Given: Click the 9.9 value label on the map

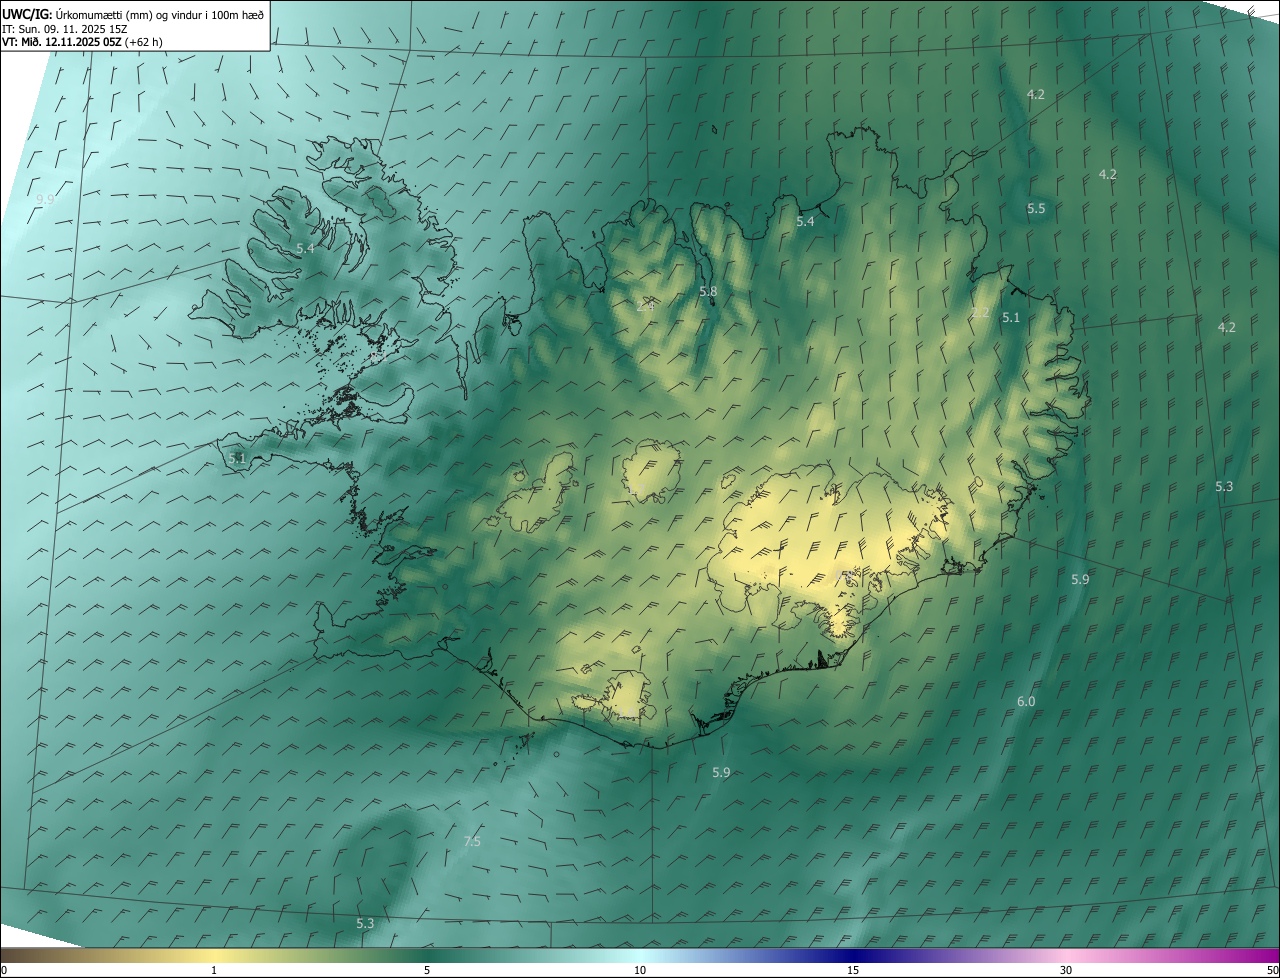Looking at the screenshot, I should [45, 200].
